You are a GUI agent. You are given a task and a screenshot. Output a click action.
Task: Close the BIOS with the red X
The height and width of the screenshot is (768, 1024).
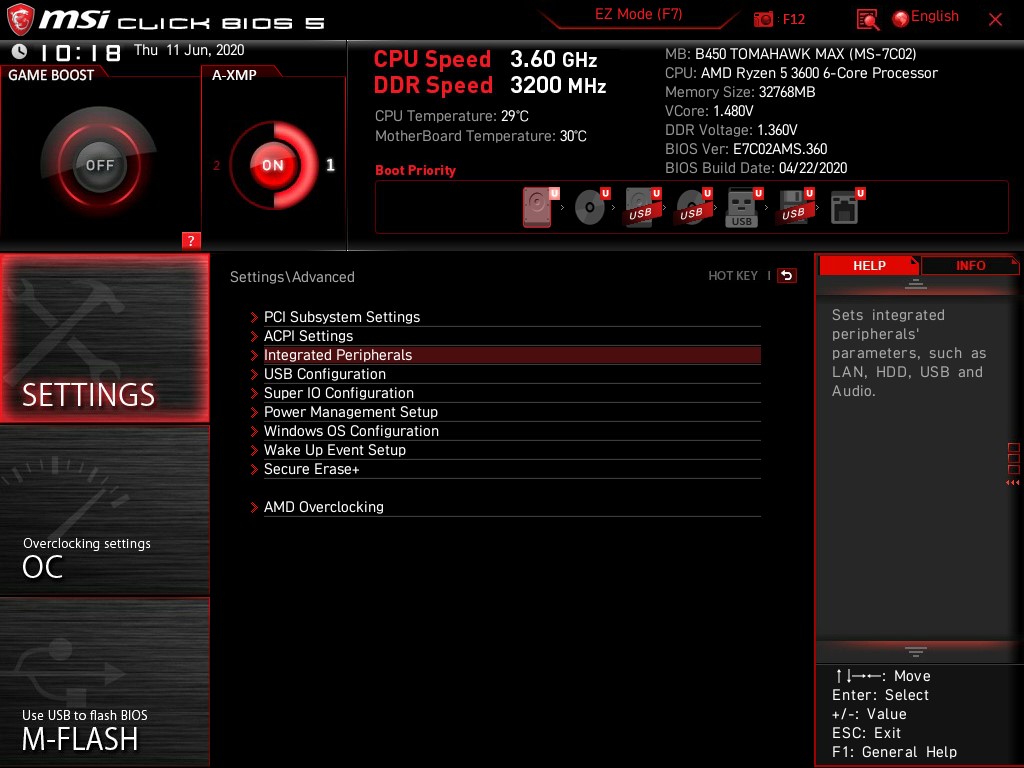point(995,20)
